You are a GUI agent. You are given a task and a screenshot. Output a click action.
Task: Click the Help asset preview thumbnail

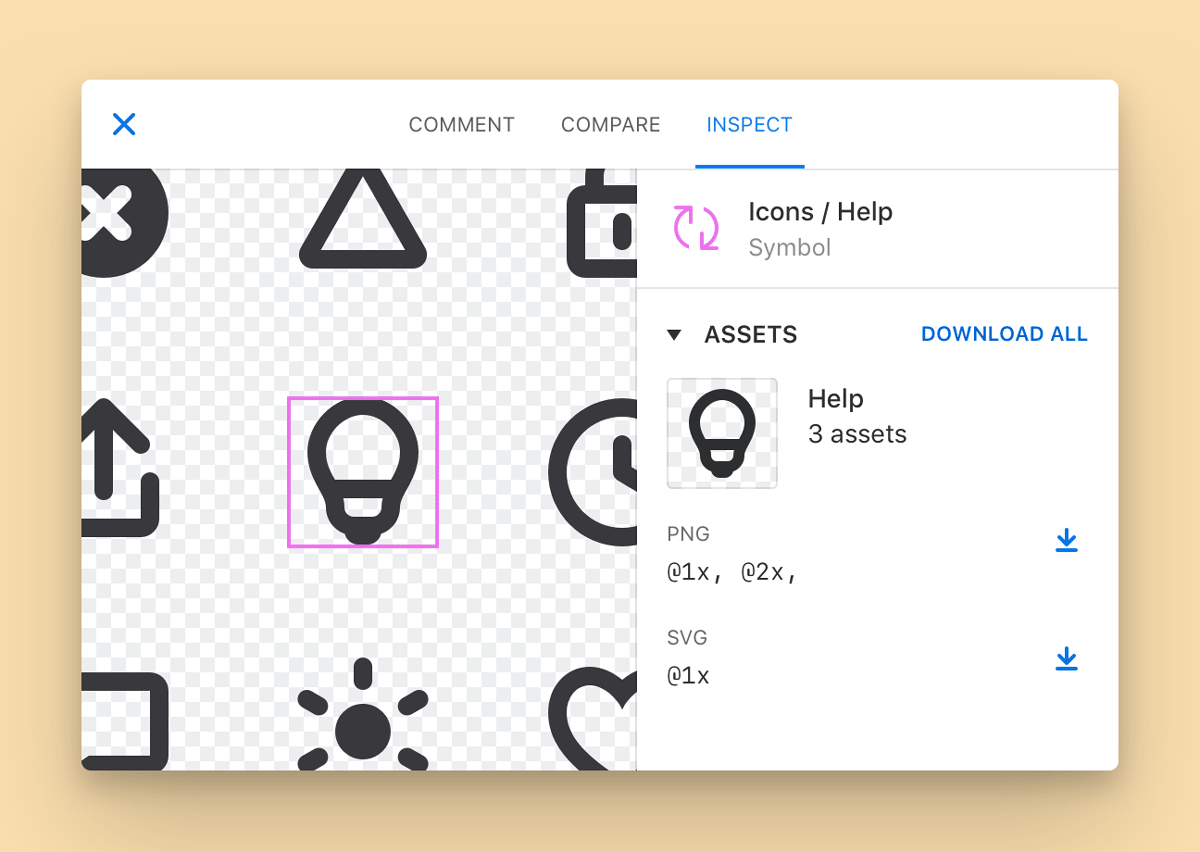(722, 432)
